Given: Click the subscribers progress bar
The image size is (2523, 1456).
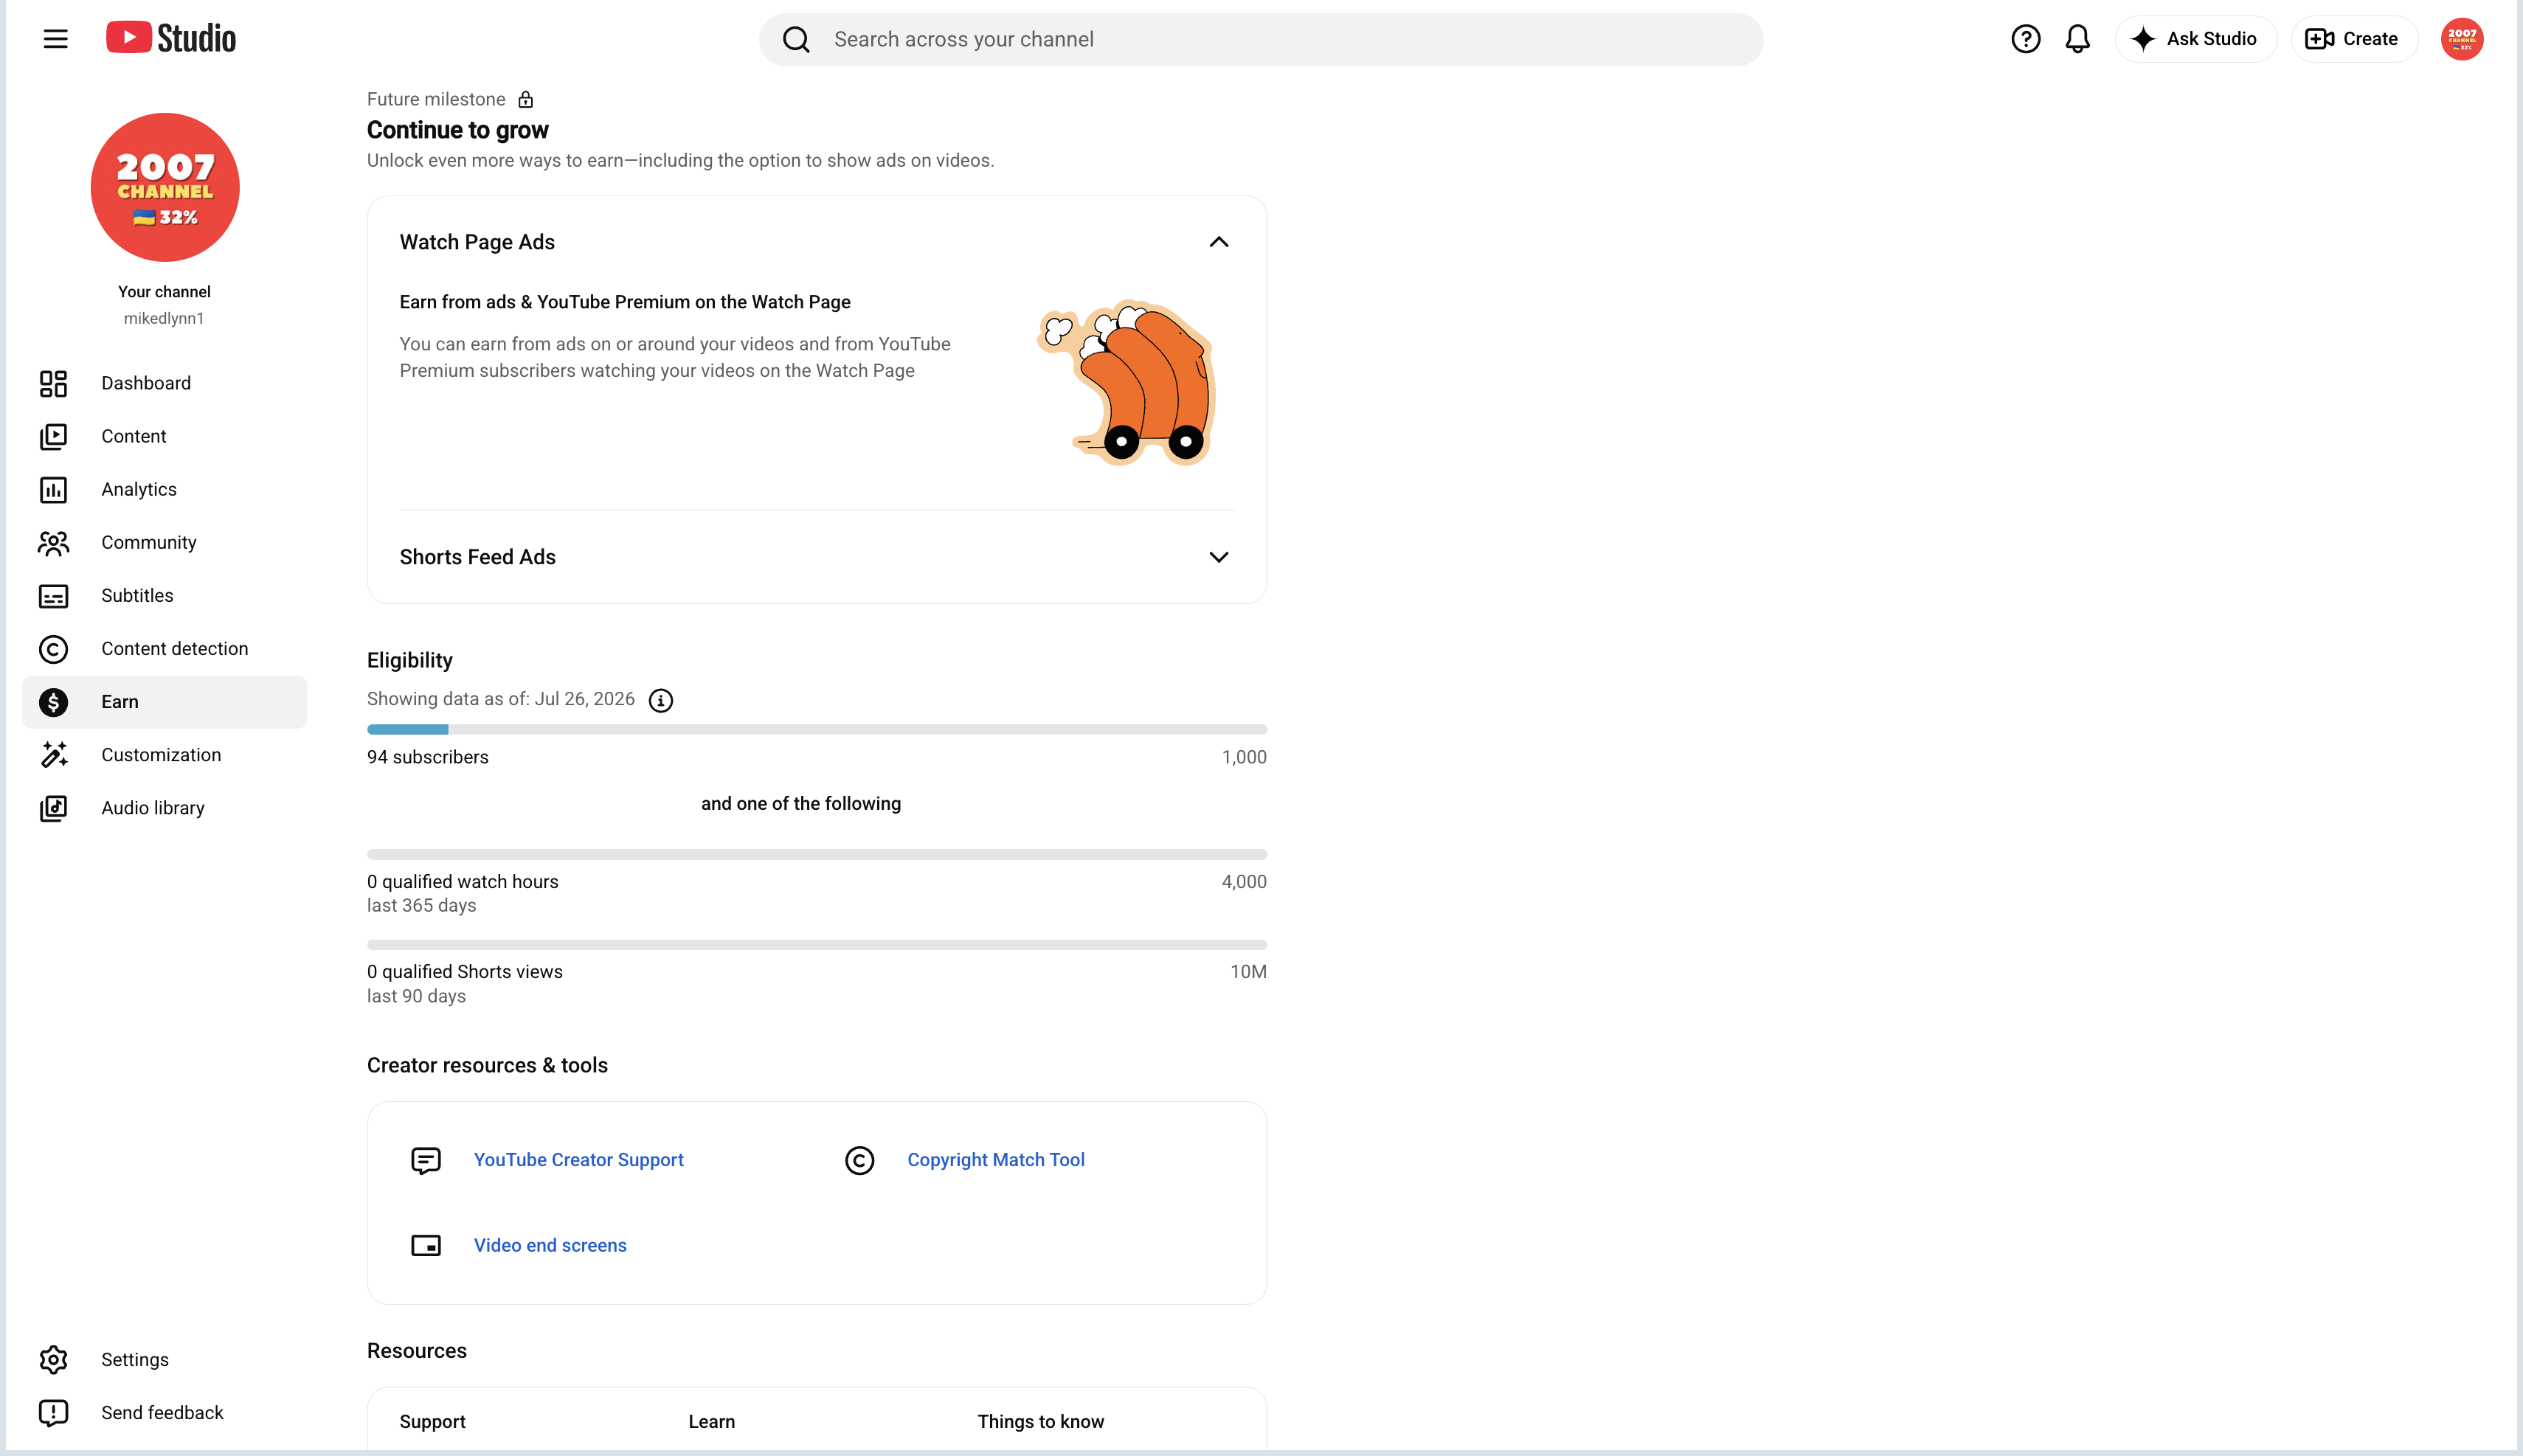Looking at the screenshot, I should (817, 729).
